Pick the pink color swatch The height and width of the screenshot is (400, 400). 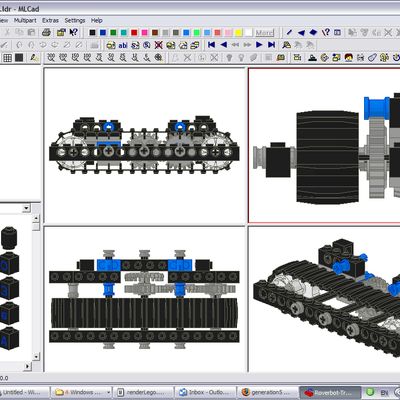145,33
